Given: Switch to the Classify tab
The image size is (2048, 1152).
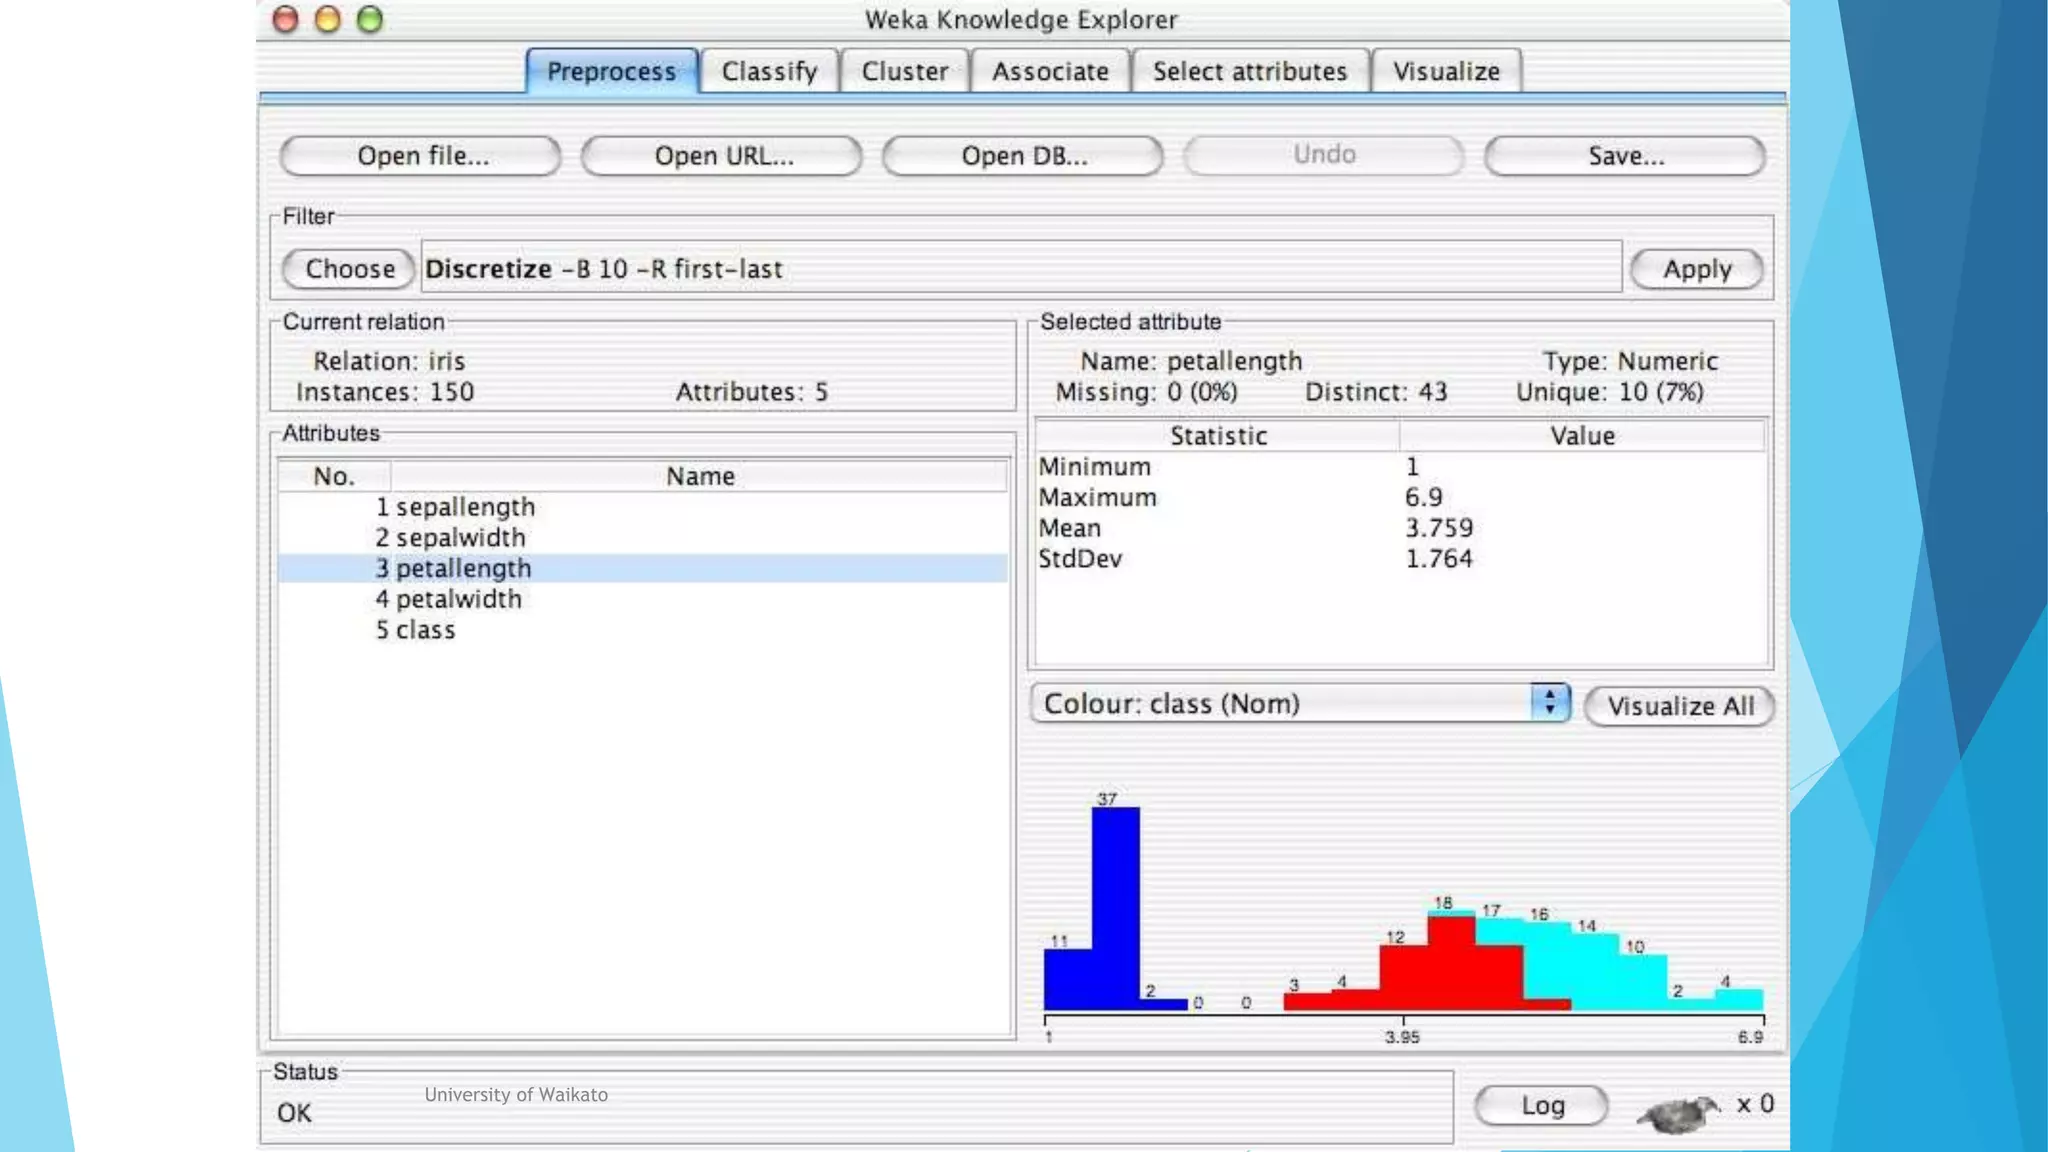Looking at the screenshot, I should pos(769,72).
